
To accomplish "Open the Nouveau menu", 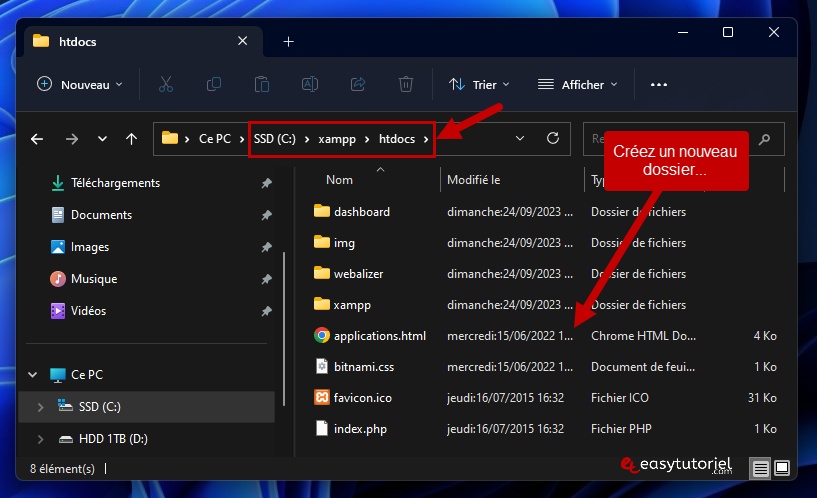I will (80, 84).
